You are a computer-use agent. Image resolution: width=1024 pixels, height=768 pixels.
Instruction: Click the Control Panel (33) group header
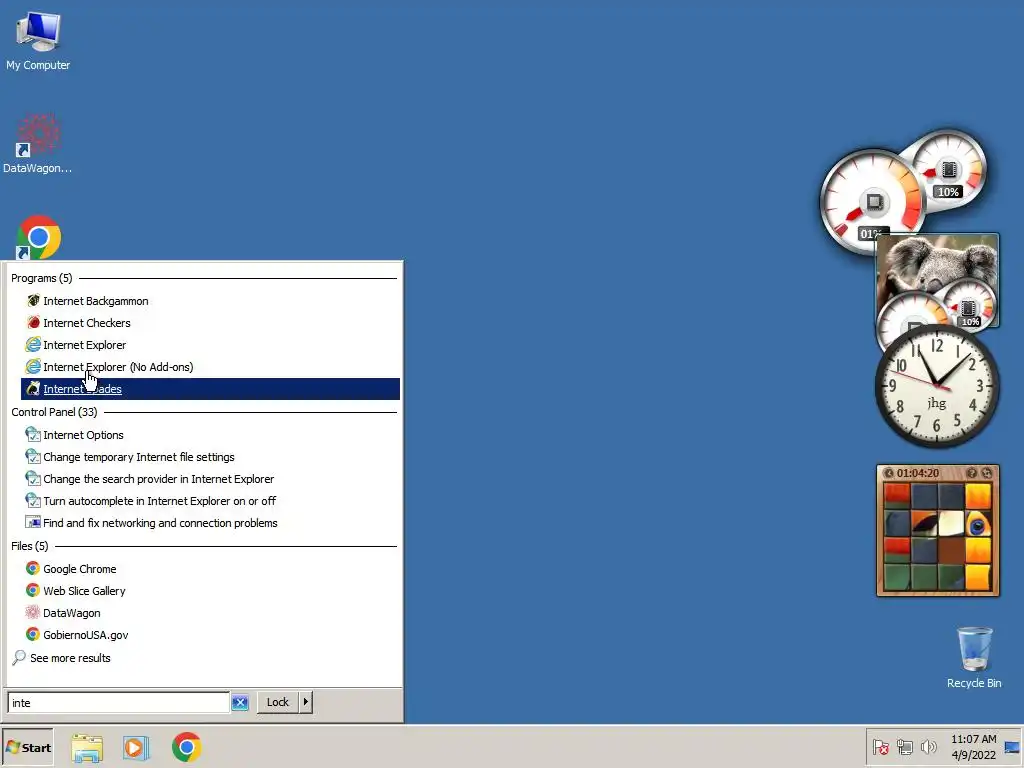coord(54,412)
